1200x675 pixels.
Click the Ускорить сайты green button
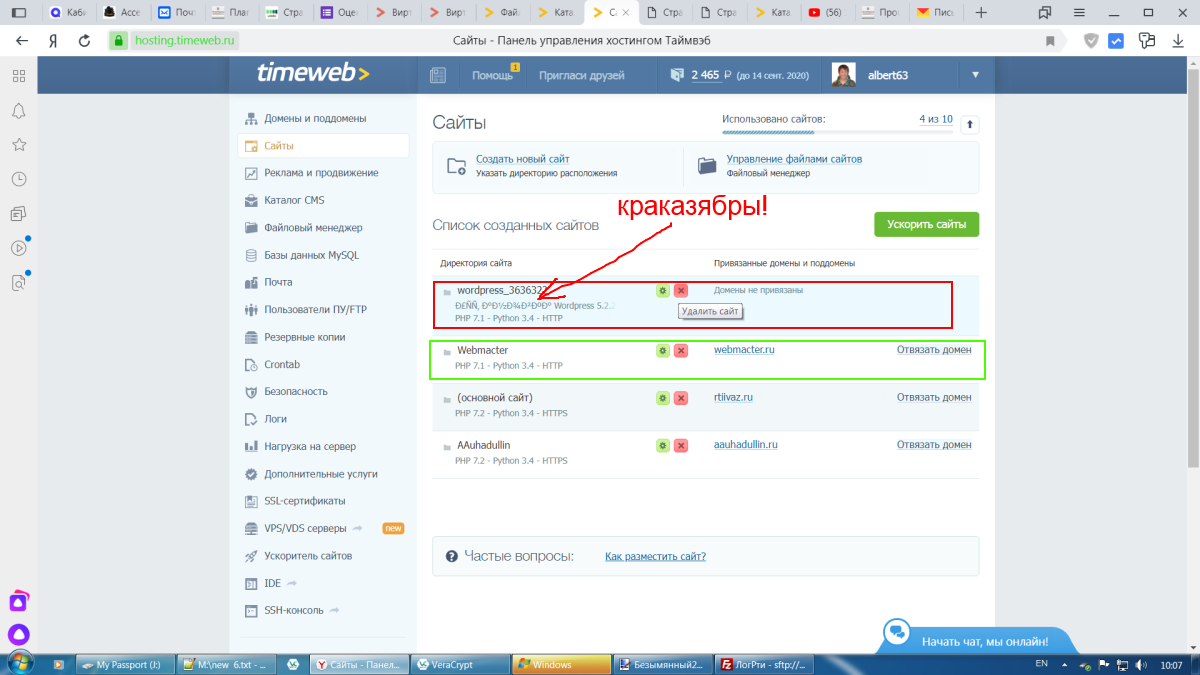[x=926, y=224]
